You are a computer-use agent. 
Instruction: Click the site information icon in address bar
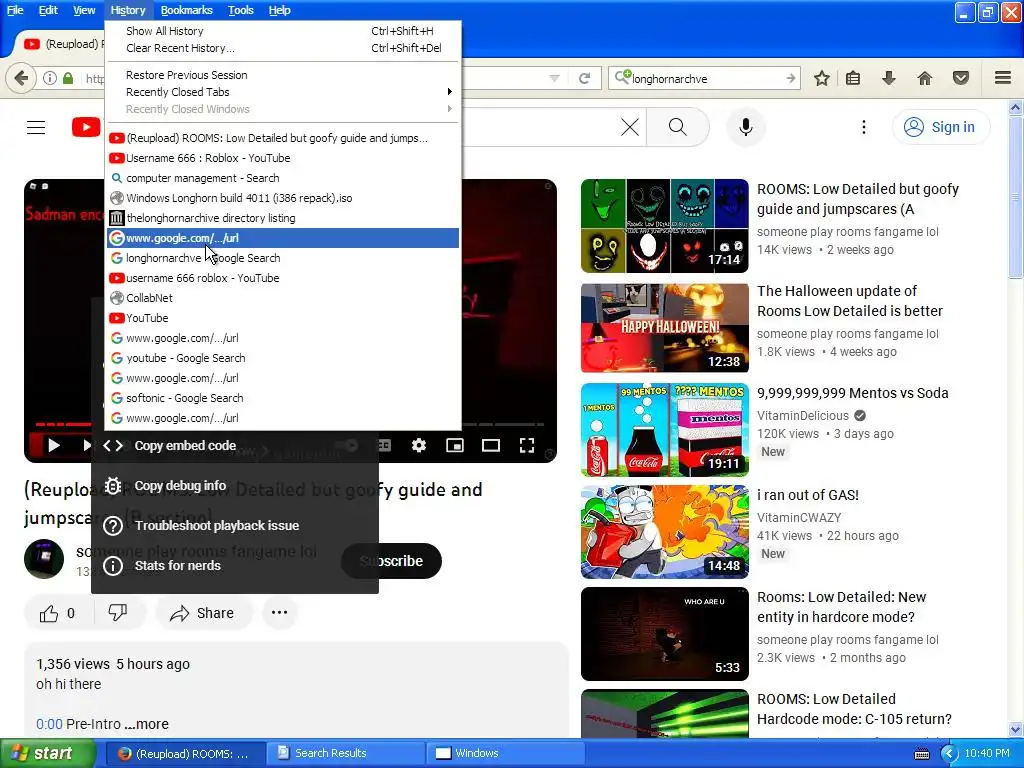[50, 78]
